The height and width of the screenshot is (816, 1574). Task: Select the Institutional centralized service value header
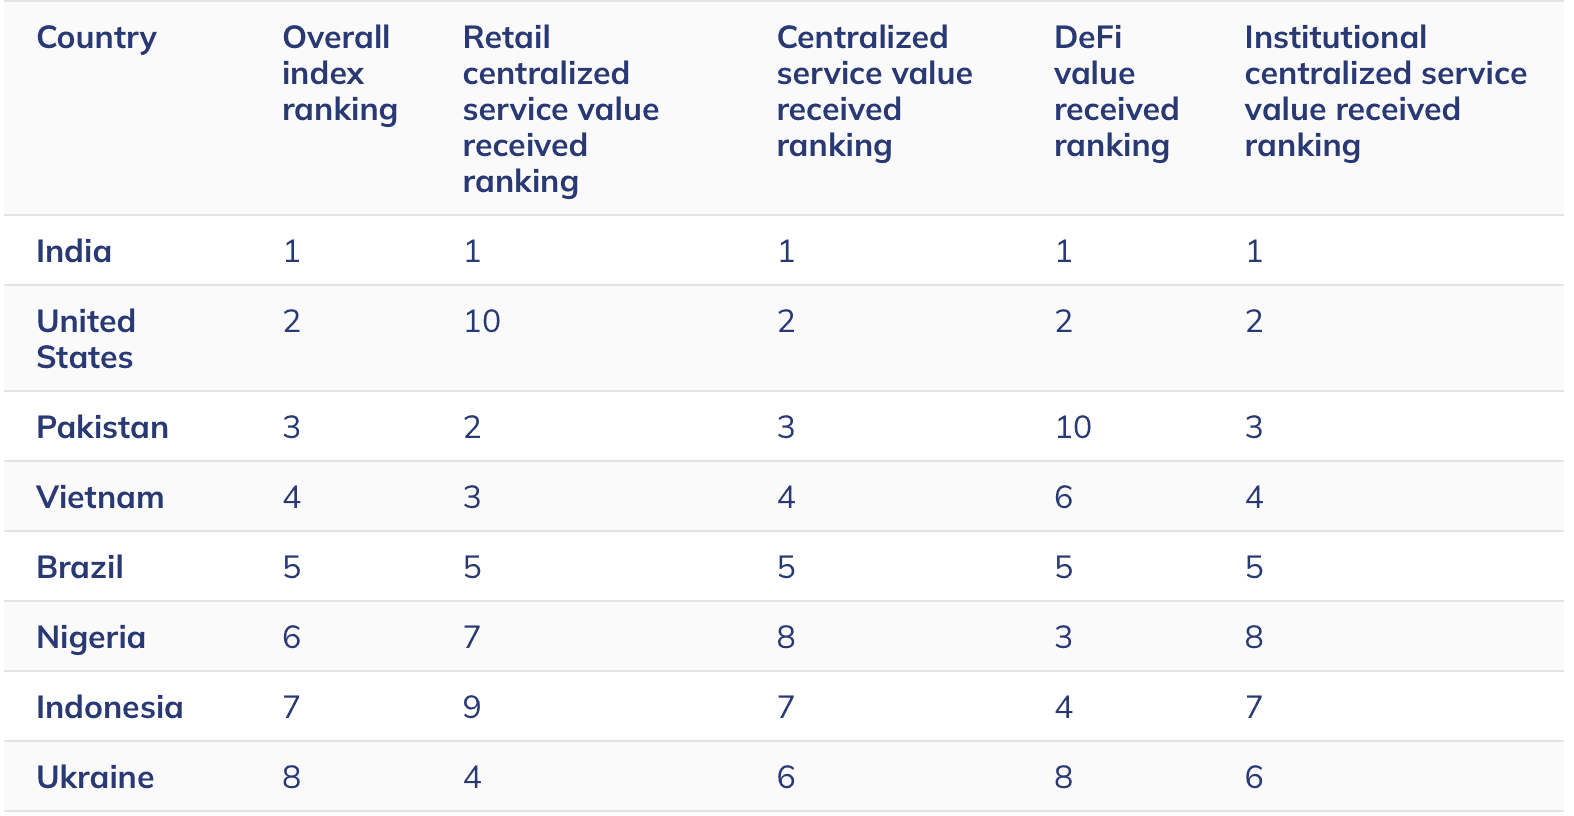coord(1385,92)
